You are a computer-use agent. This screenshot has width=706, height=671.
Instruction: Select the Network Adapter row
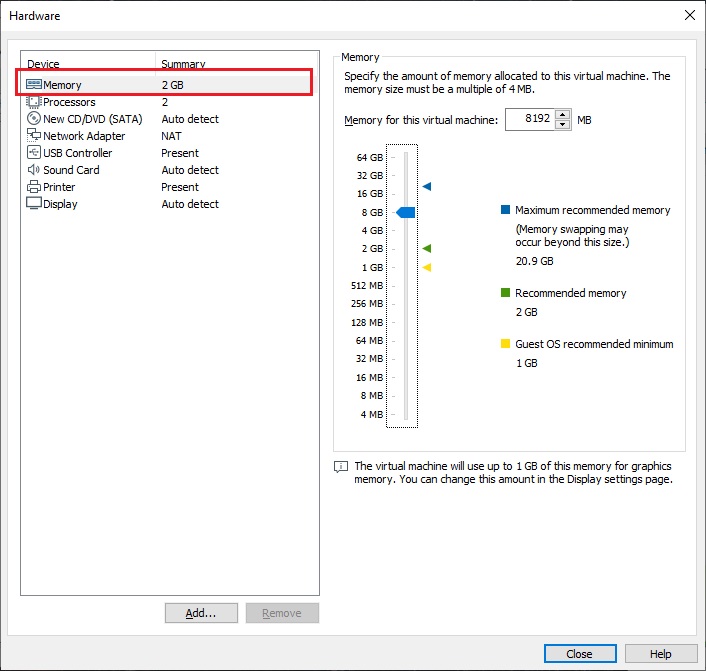(x=169, y=136)
